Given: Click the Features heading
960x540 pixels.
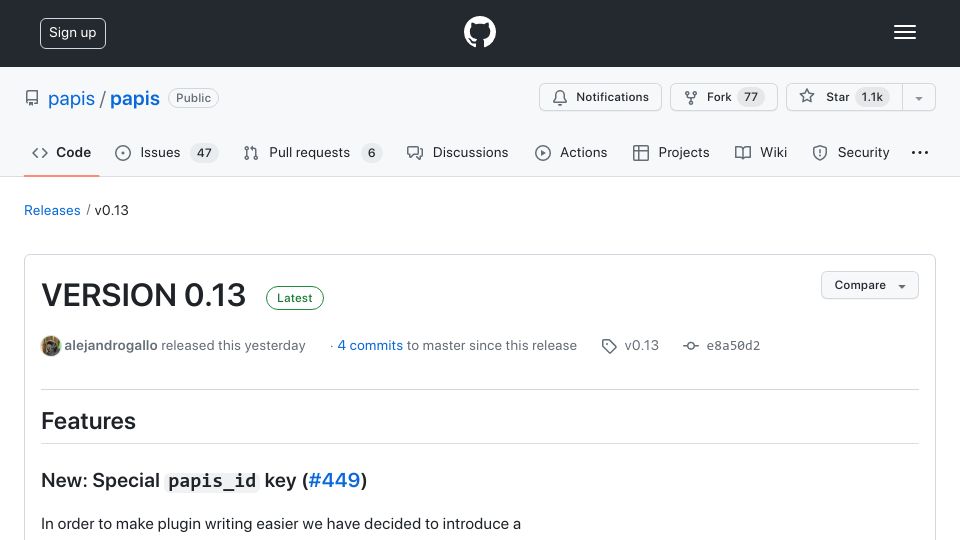Looking at the screenshot, I should tap(88, 421).
